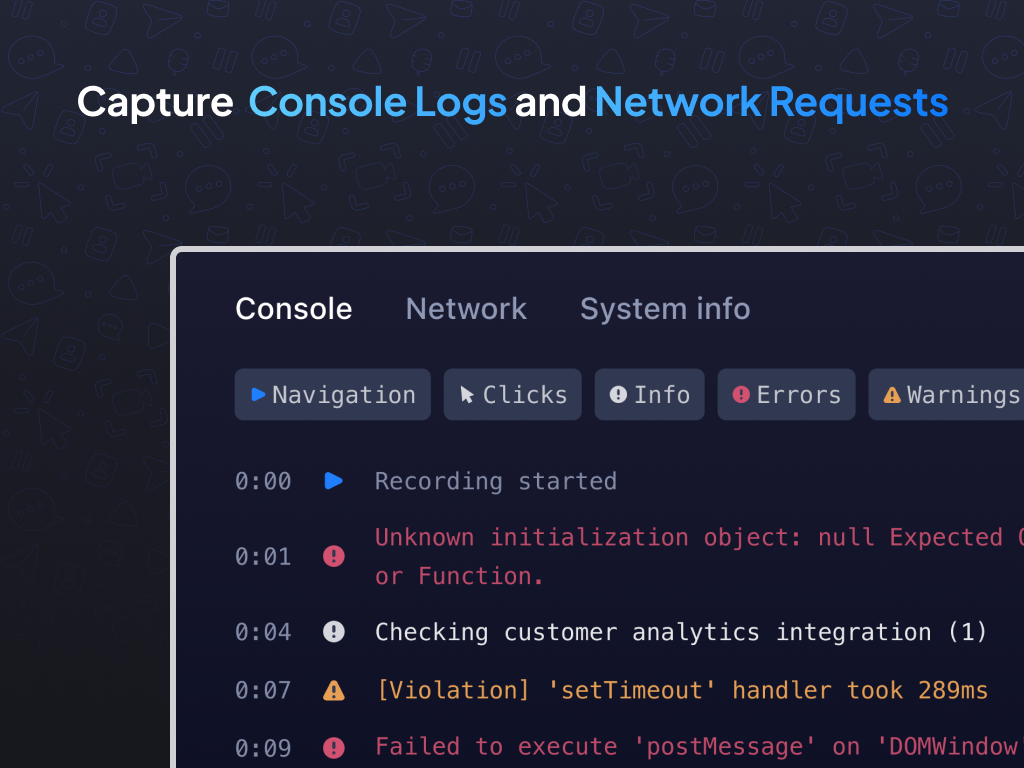Image resolution: width=1024 pixels, height=768 pixels.
Task: Click the 'Failed to execute postMessage' error
Action: 695,747
